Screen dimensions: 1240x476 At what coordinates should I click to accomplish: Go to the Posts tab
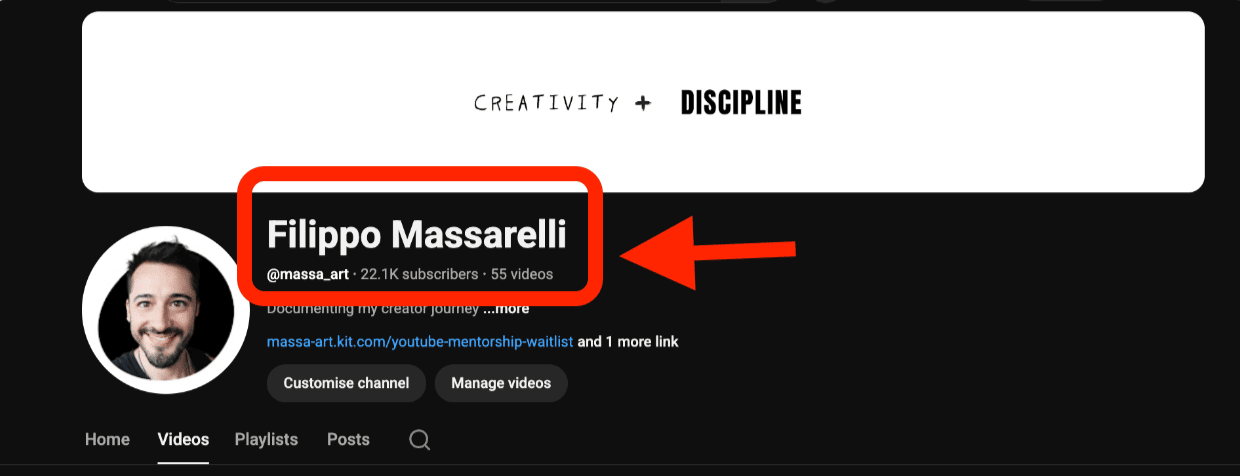point(348,439)
